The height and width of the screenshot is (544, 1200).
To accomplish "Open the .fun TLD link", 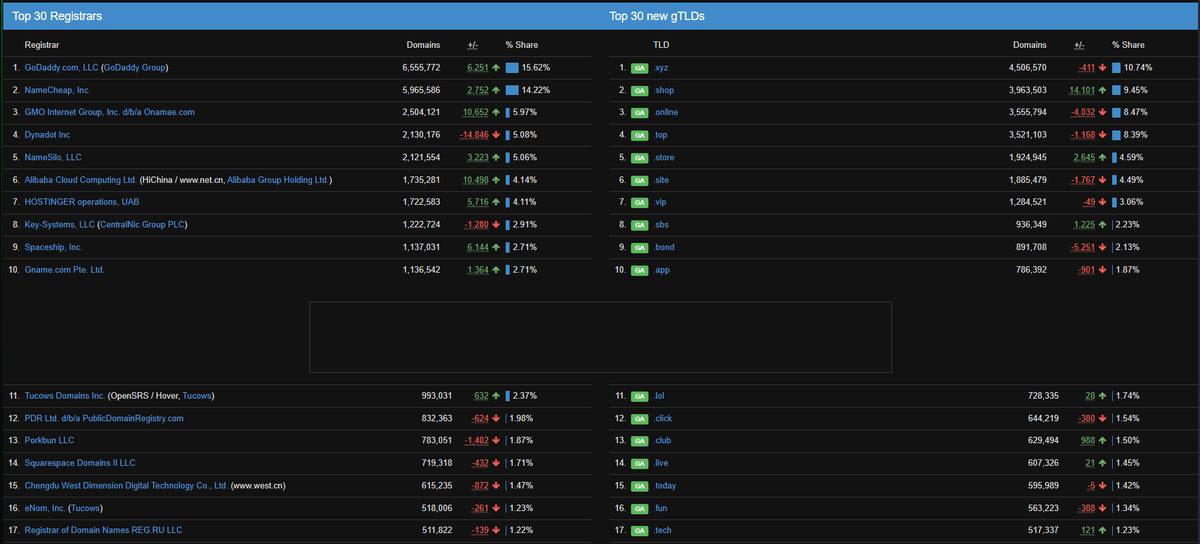I will pyautogui.click(x=661, y=508).
